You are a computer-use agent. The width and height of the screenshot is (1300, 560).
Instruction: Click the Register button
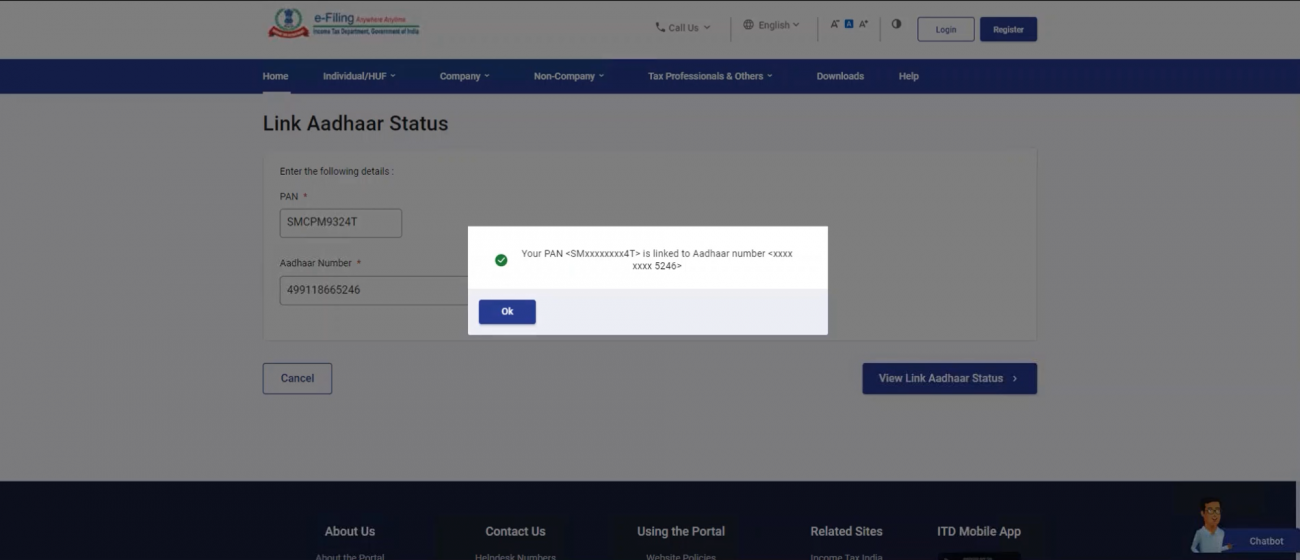1008,29
